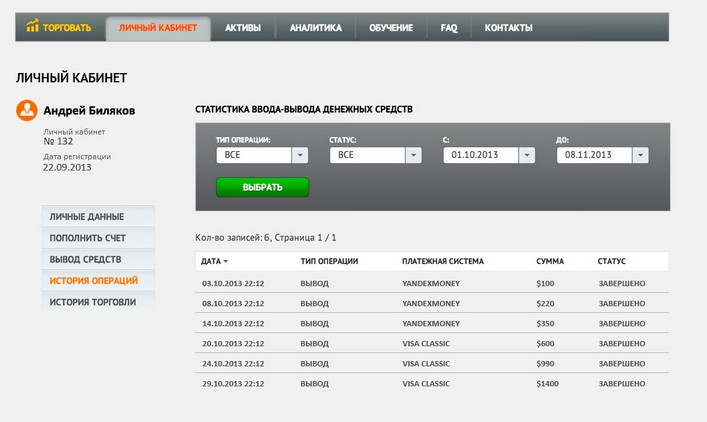Click the date 20.10.2013 22:12

[233, 344]
